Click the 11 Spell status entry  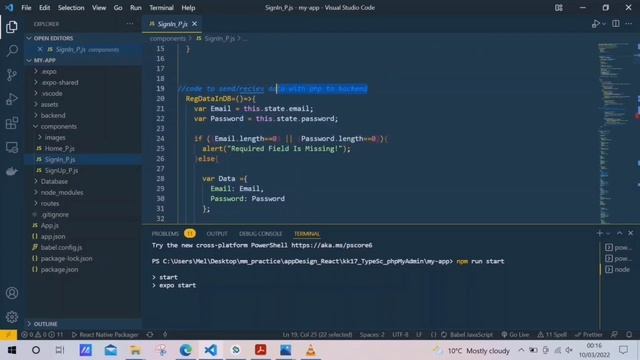[552, 335]
